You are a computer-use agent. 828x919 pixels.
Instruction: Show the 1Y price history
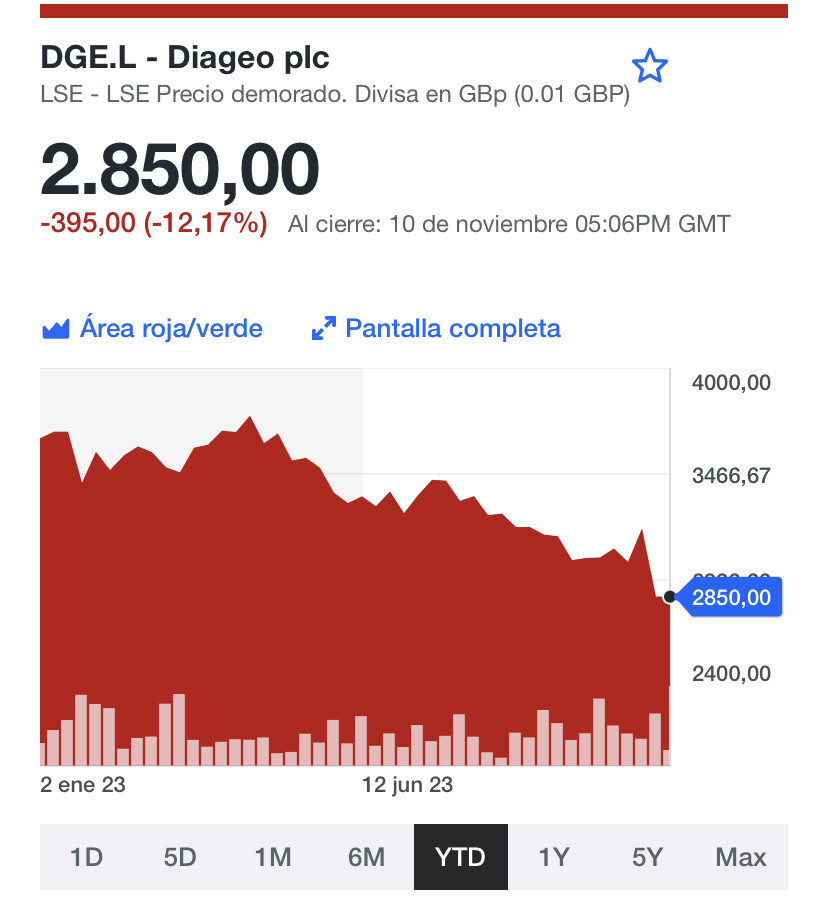[x=554, y=857]
